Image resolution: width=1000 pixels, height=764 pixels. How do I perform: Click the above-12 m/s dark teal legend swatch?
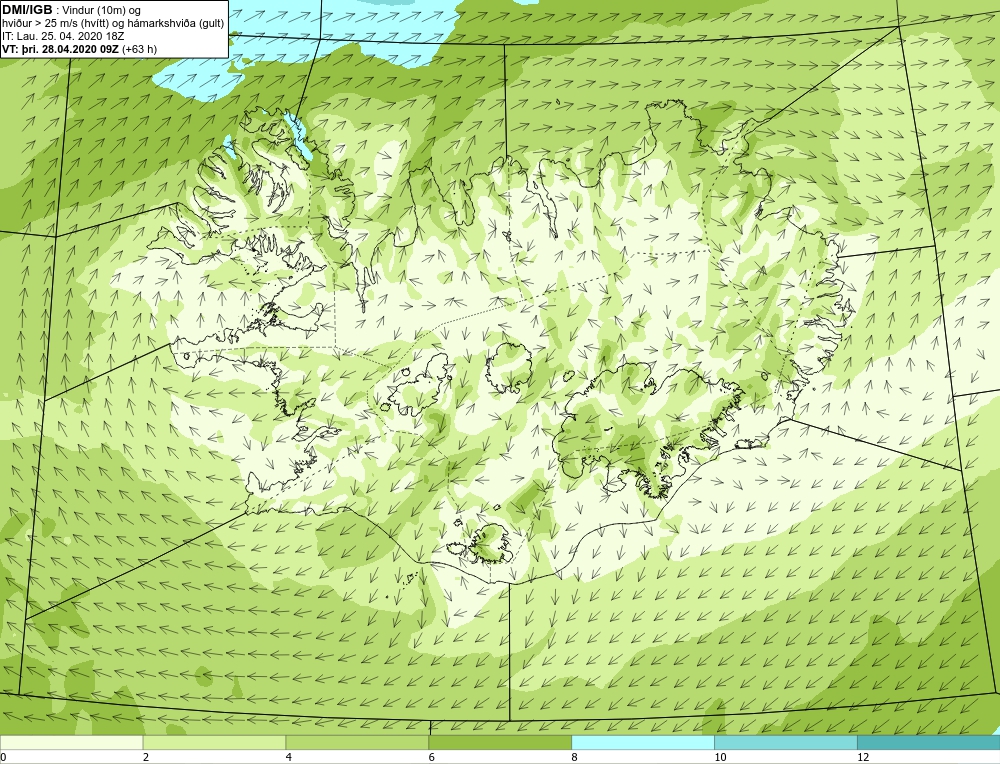[929, 742]
